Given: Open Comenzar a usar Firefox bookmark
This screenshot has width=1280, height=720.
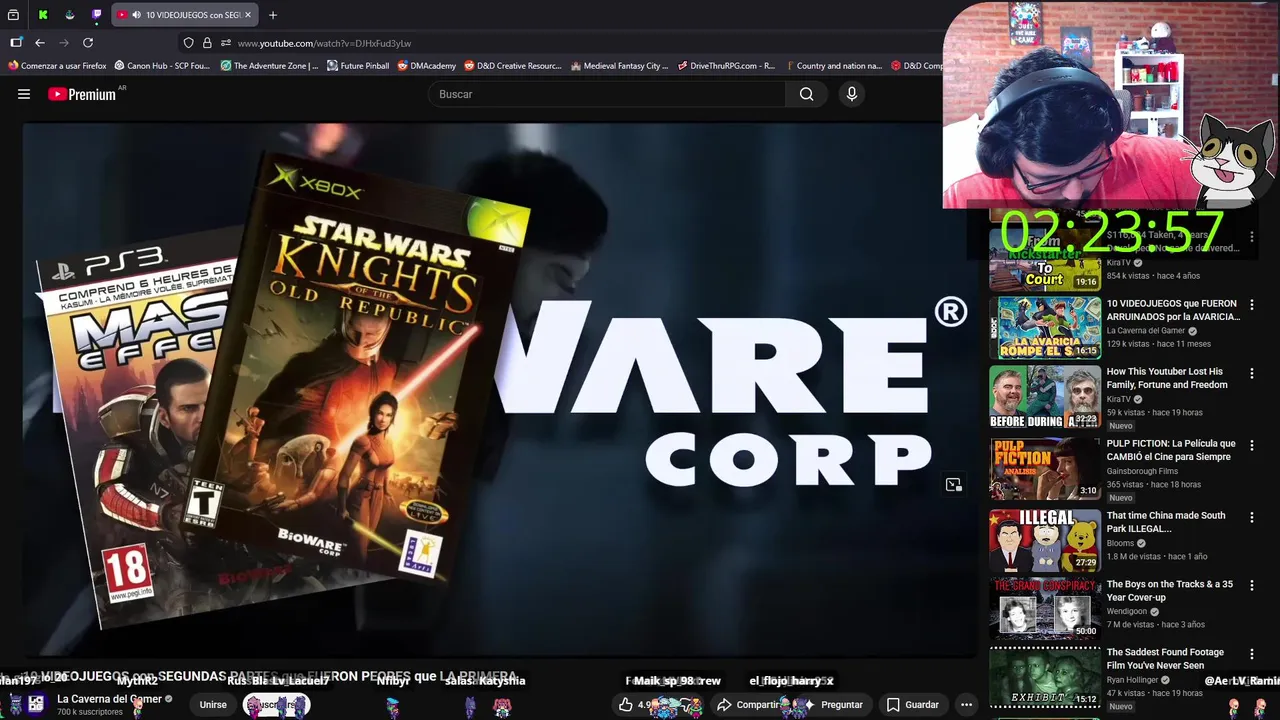Looking at the screenshot, I should tap(57, 66).
